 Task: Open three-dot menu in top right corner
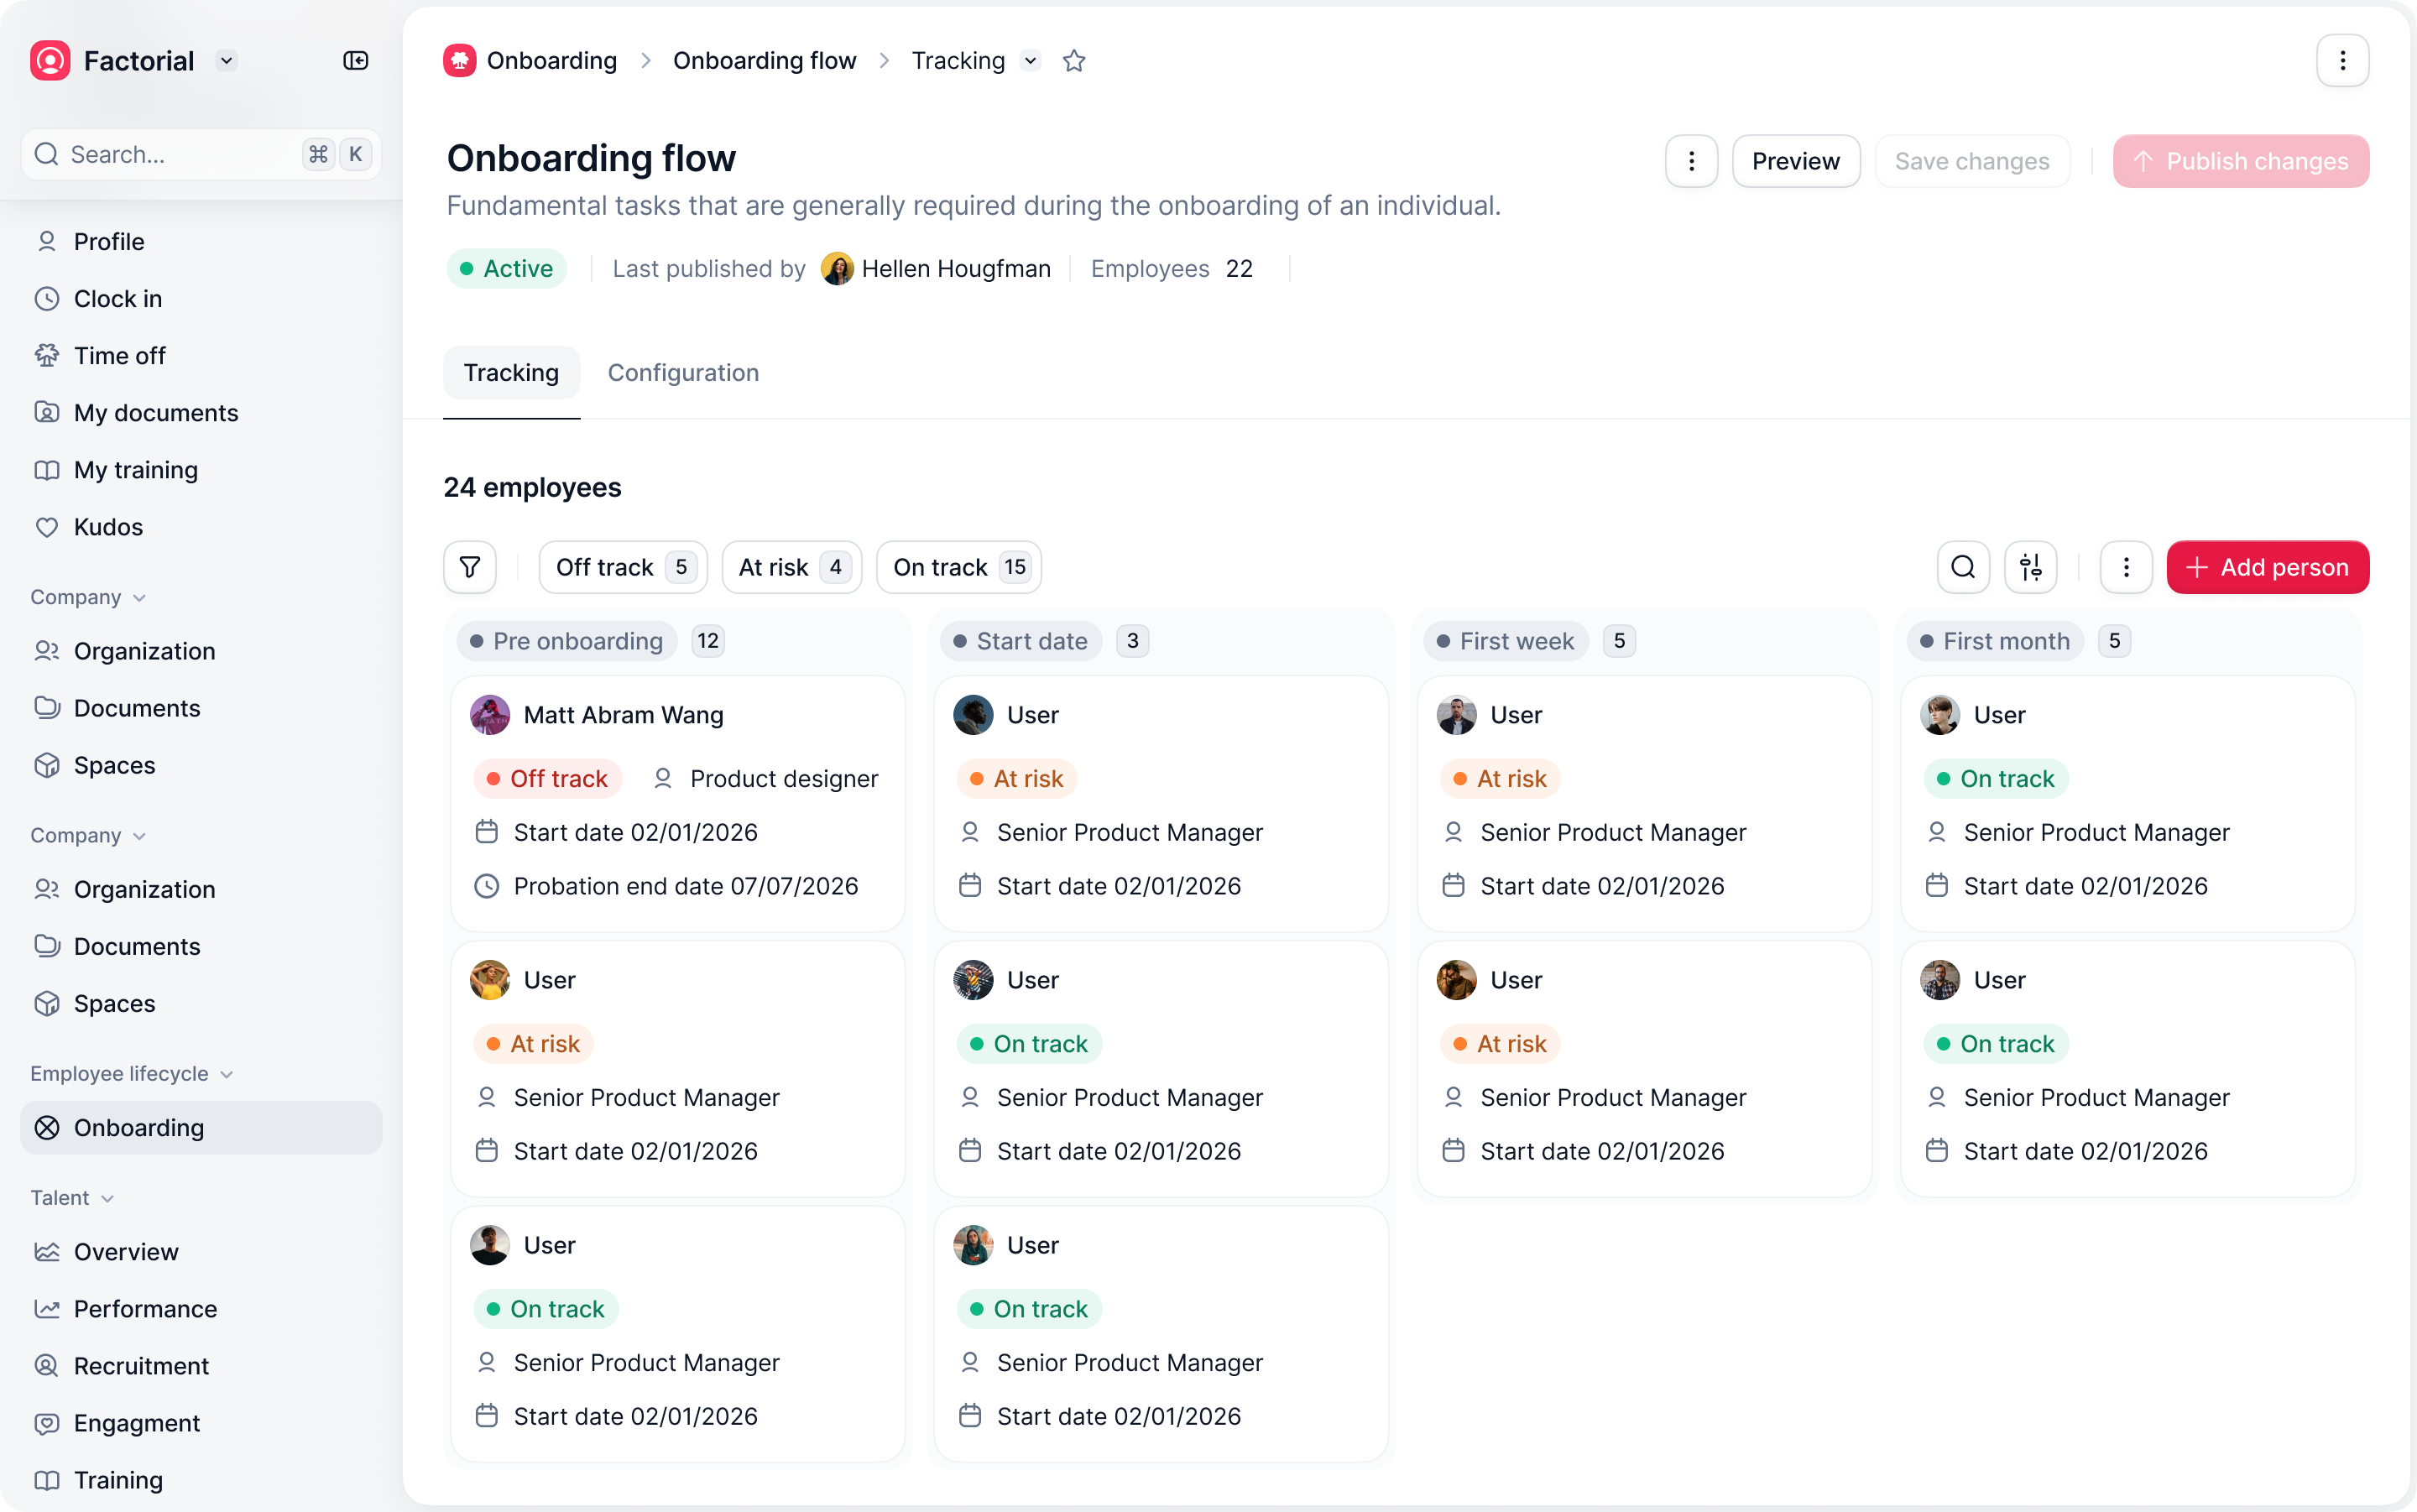(2342, 61)
